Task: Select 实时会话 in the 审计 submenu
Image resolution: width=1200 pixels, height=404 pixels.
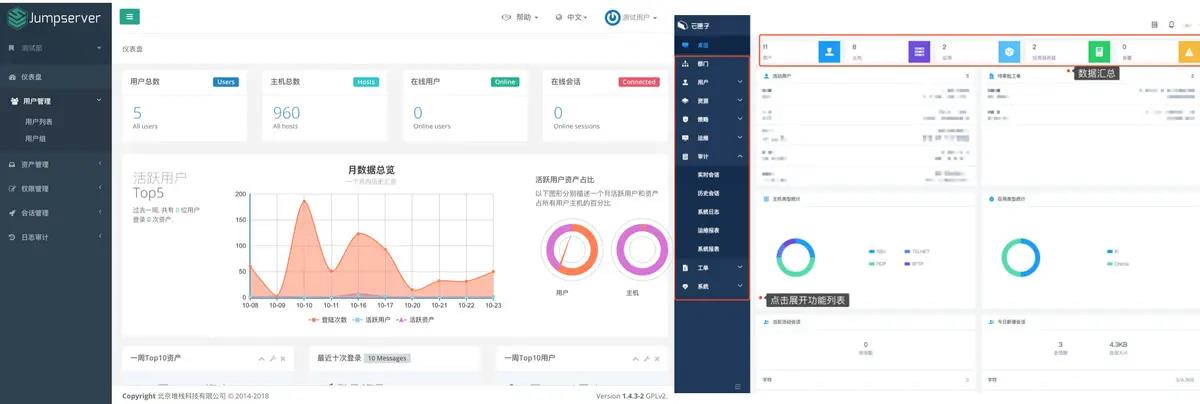Action: tap(709, 175)
